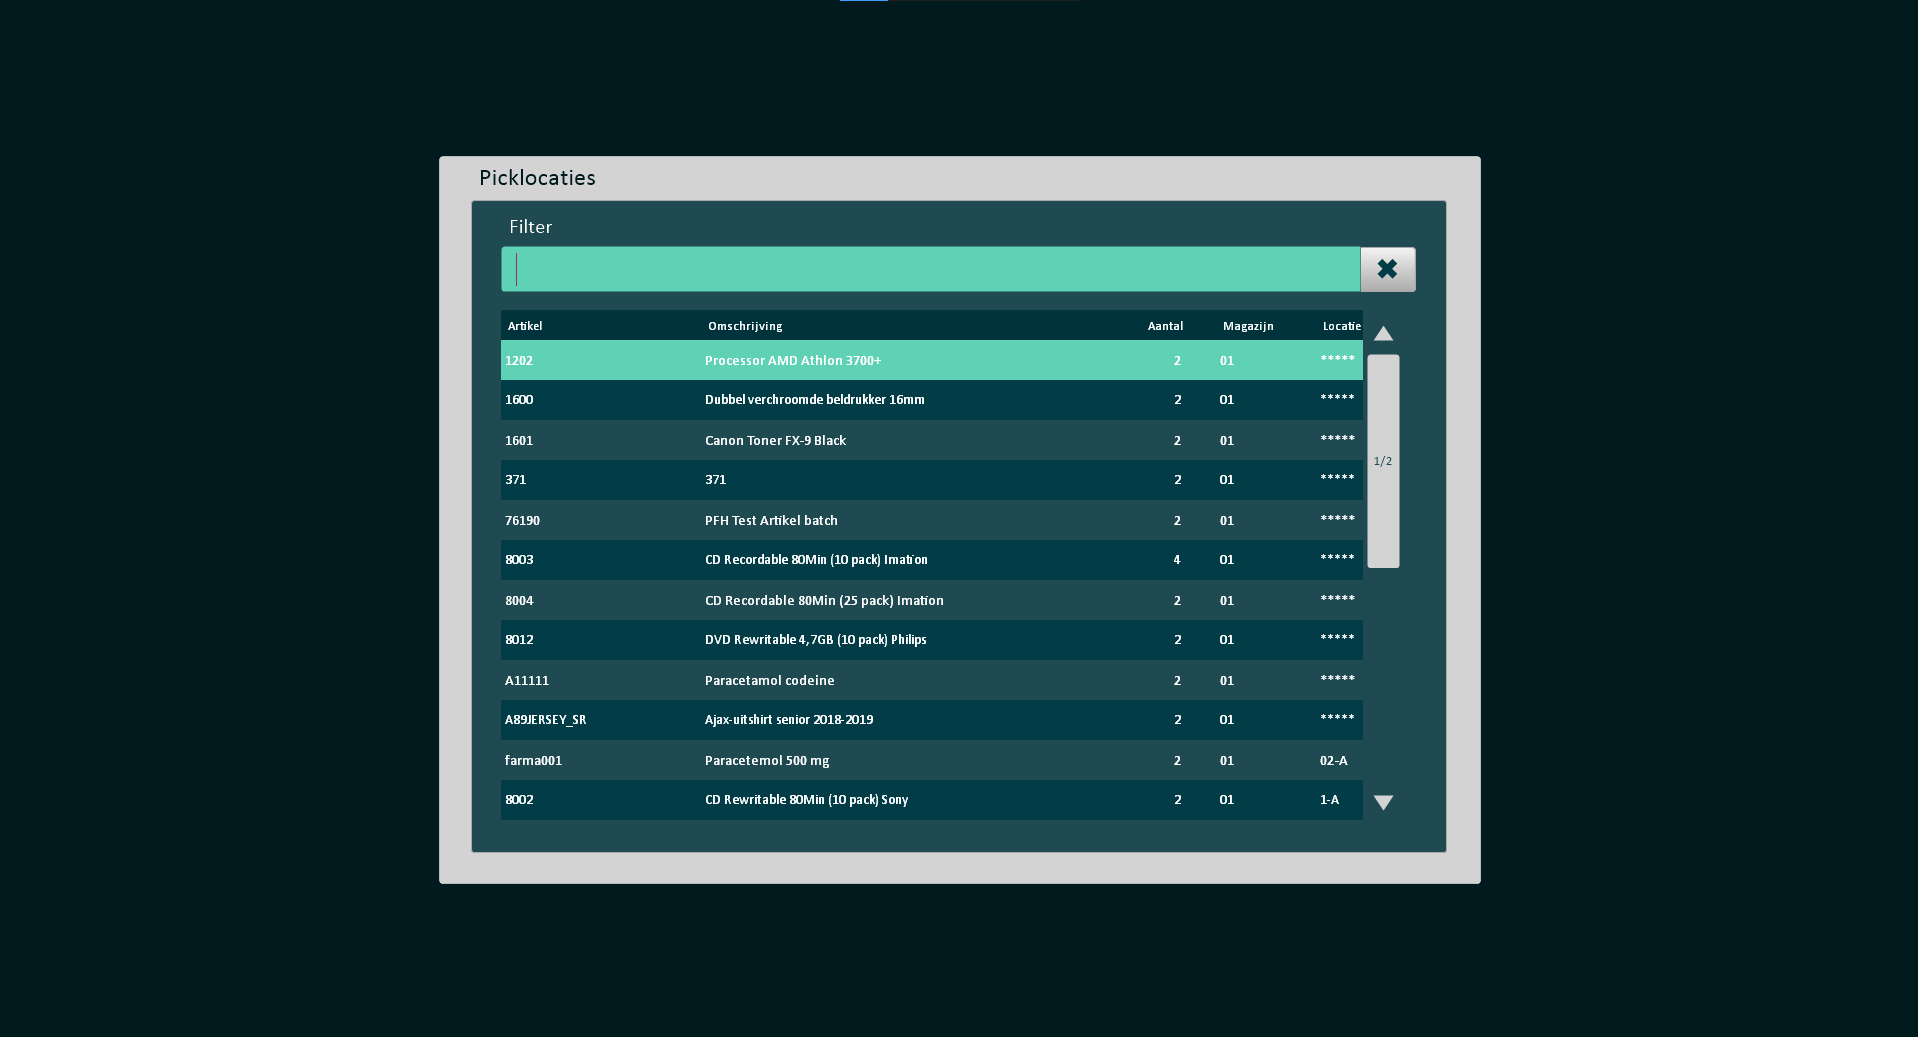Pick article 8003 CD Recordable 10 pack

pos(930,560)
